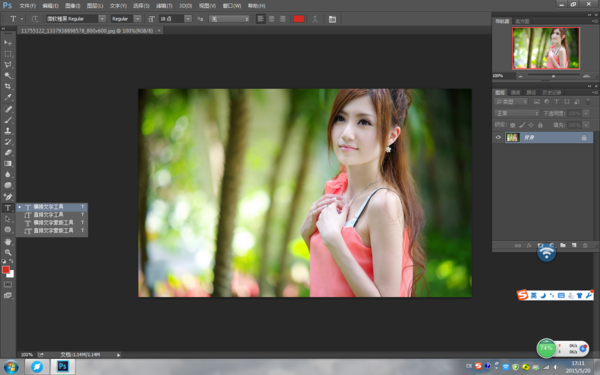The height and width of the screenshot is (375, 600).
Task: Toggle lock image pixels brush icon
Action: pyautogui.click(x=522, y=125)
